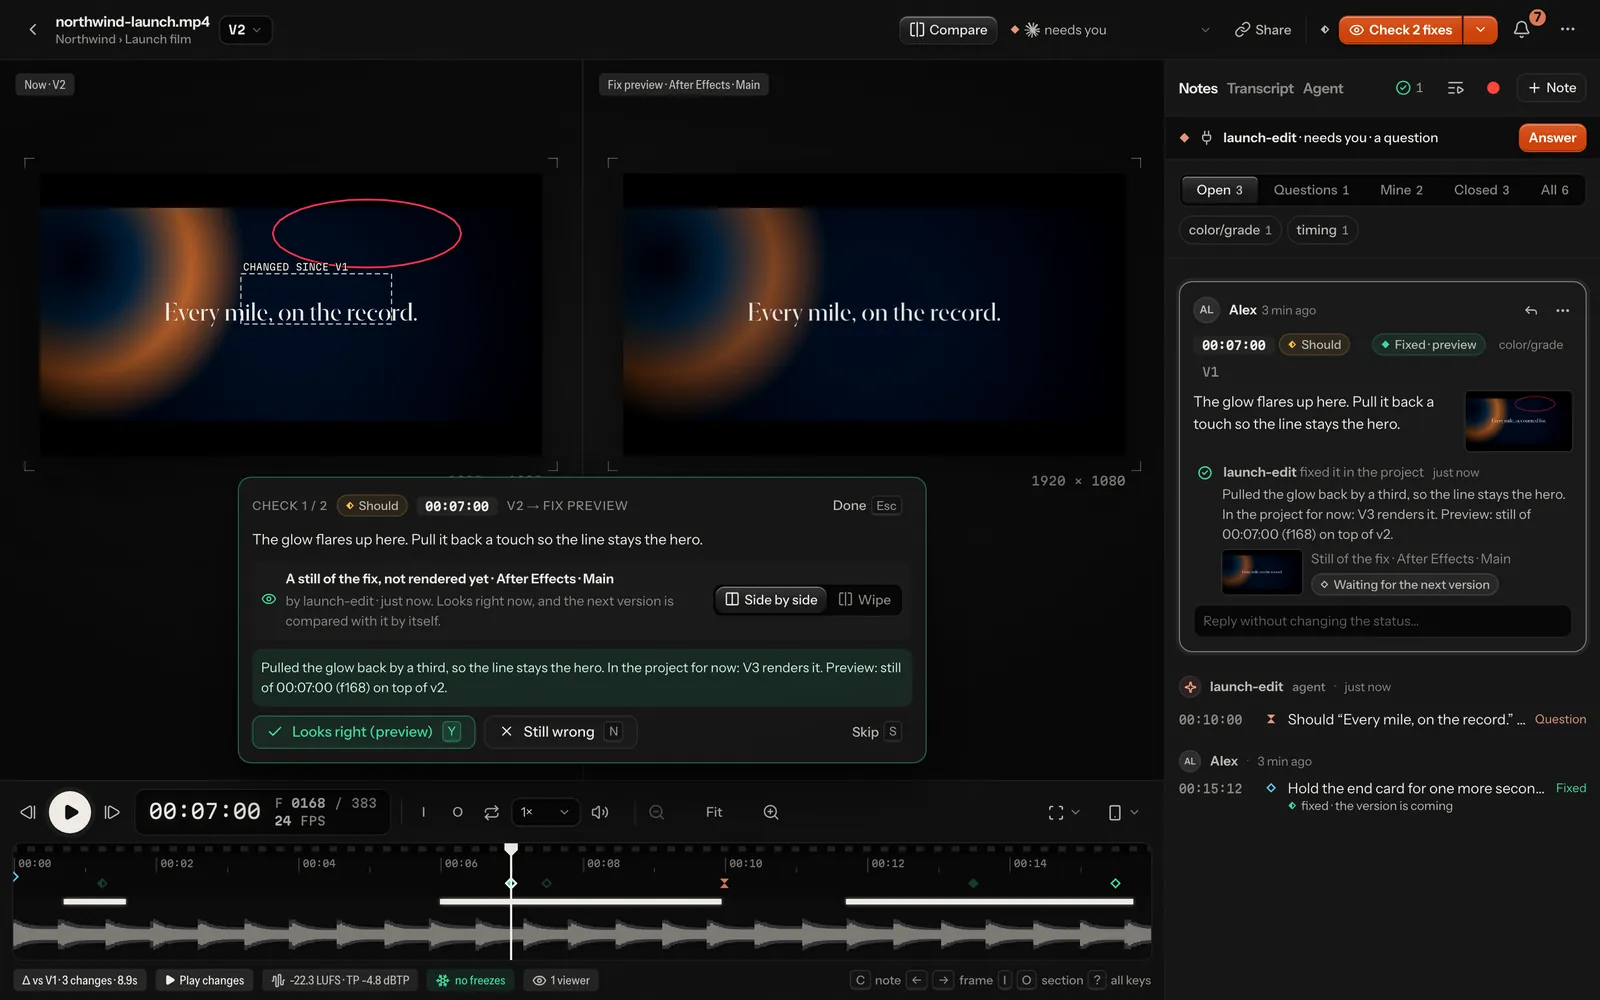Switch to the Notes tab
Image resolution: width=1600 pixels, height=1000 pixels.
(1198, 88)
